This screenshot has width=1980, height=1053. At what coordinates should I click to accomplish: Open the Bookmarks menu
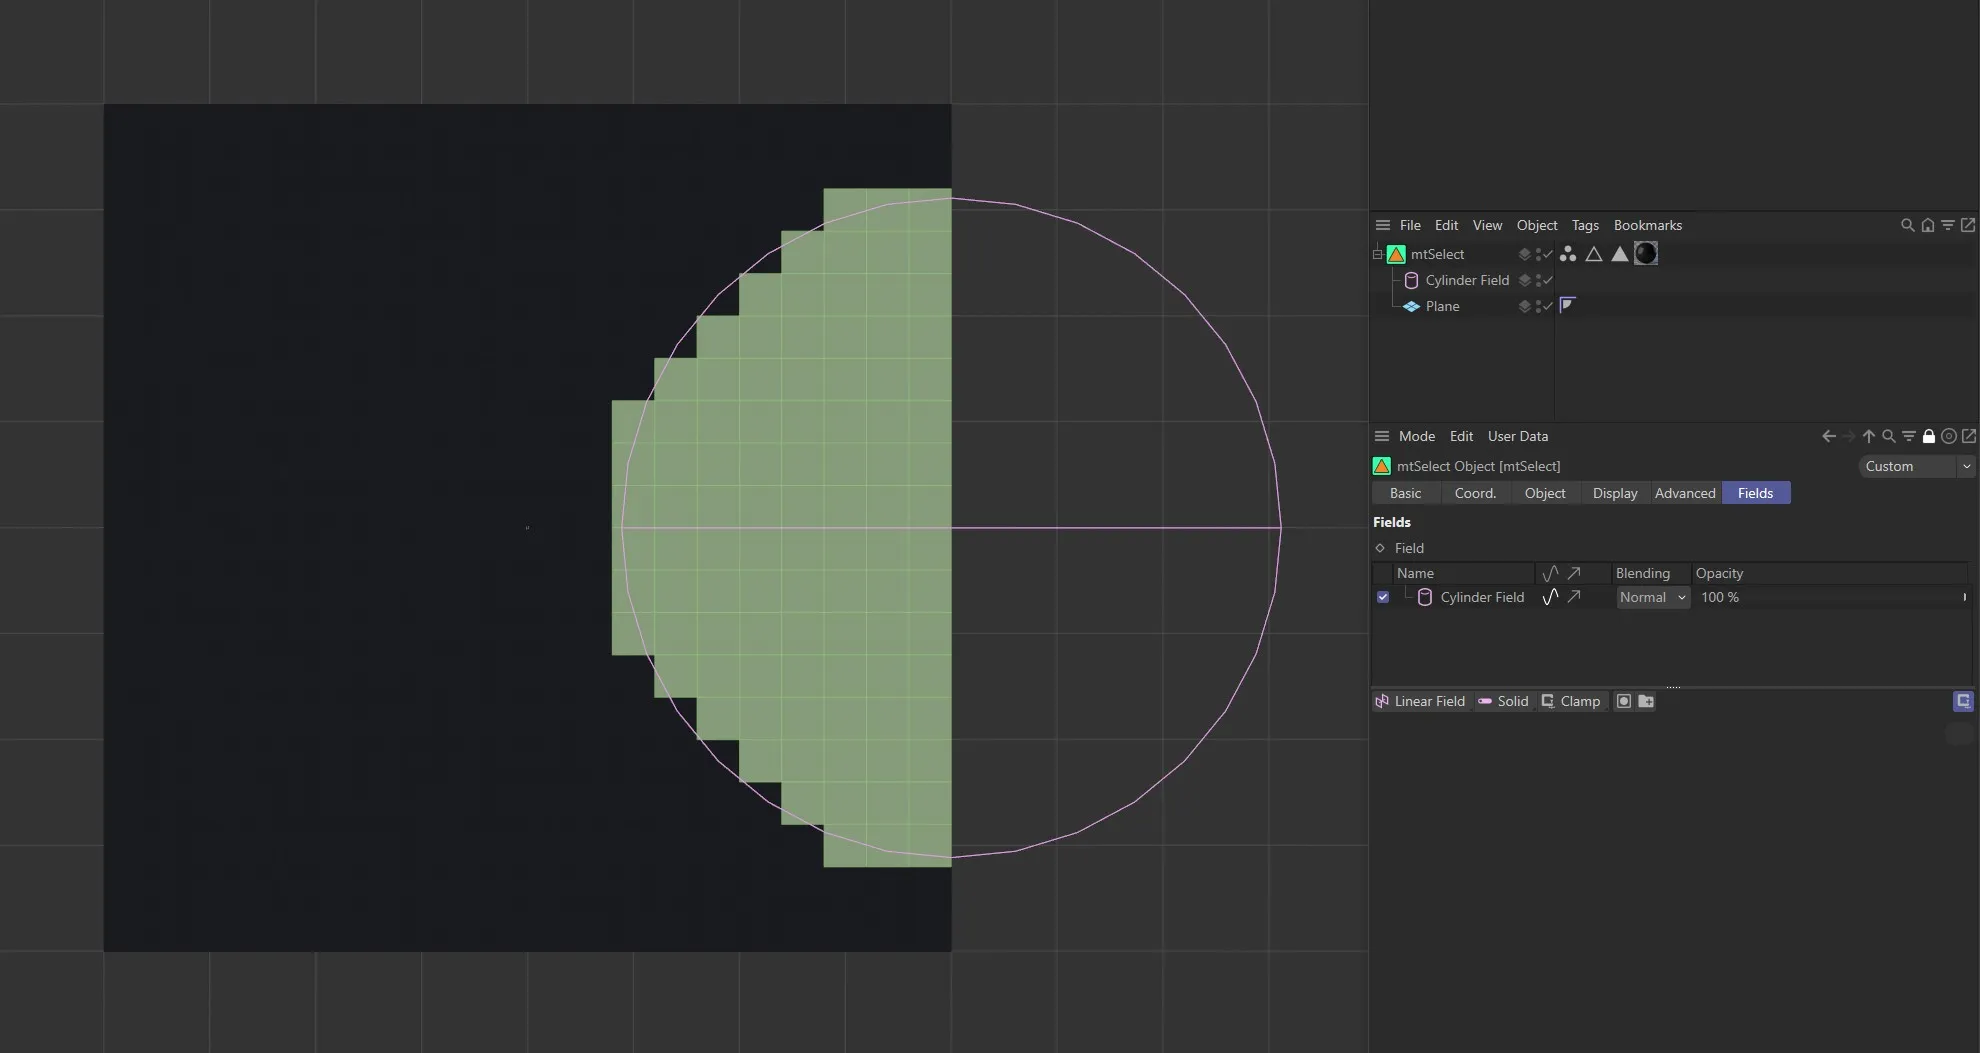(x=1648, y=225)
